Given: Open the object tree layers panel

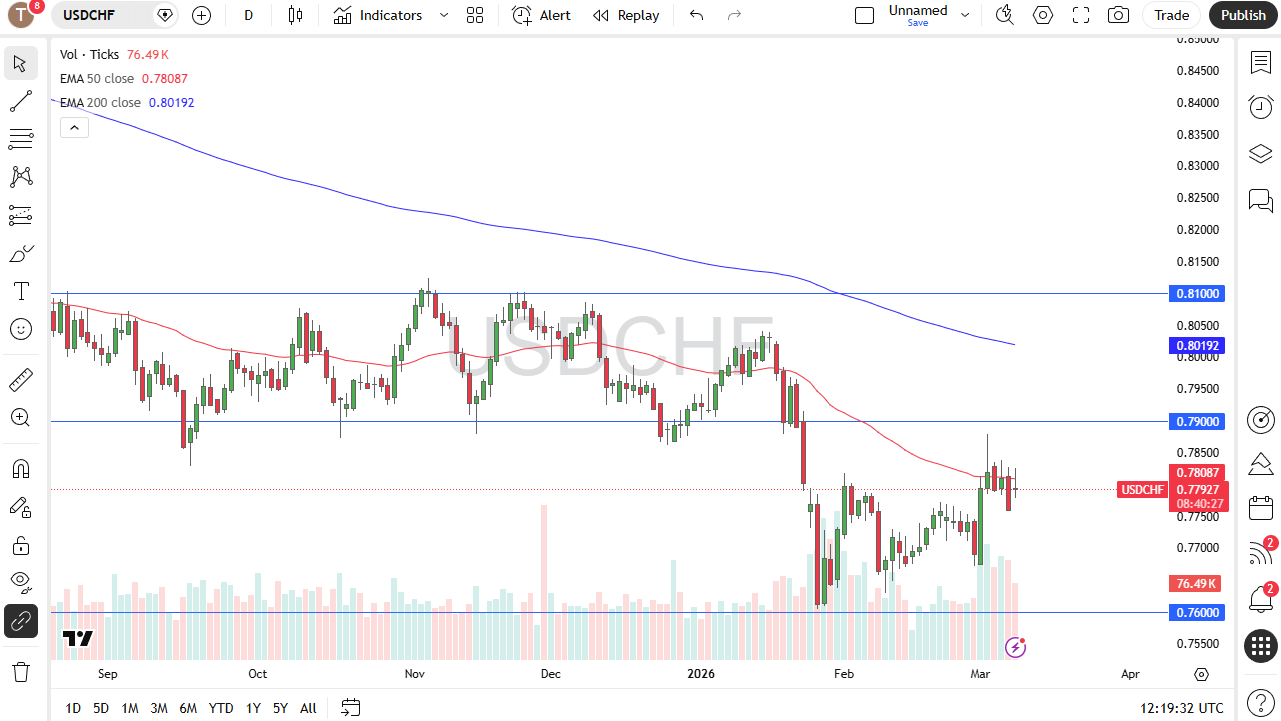Looking at the screenshot, I should [x=1260, y=154].
